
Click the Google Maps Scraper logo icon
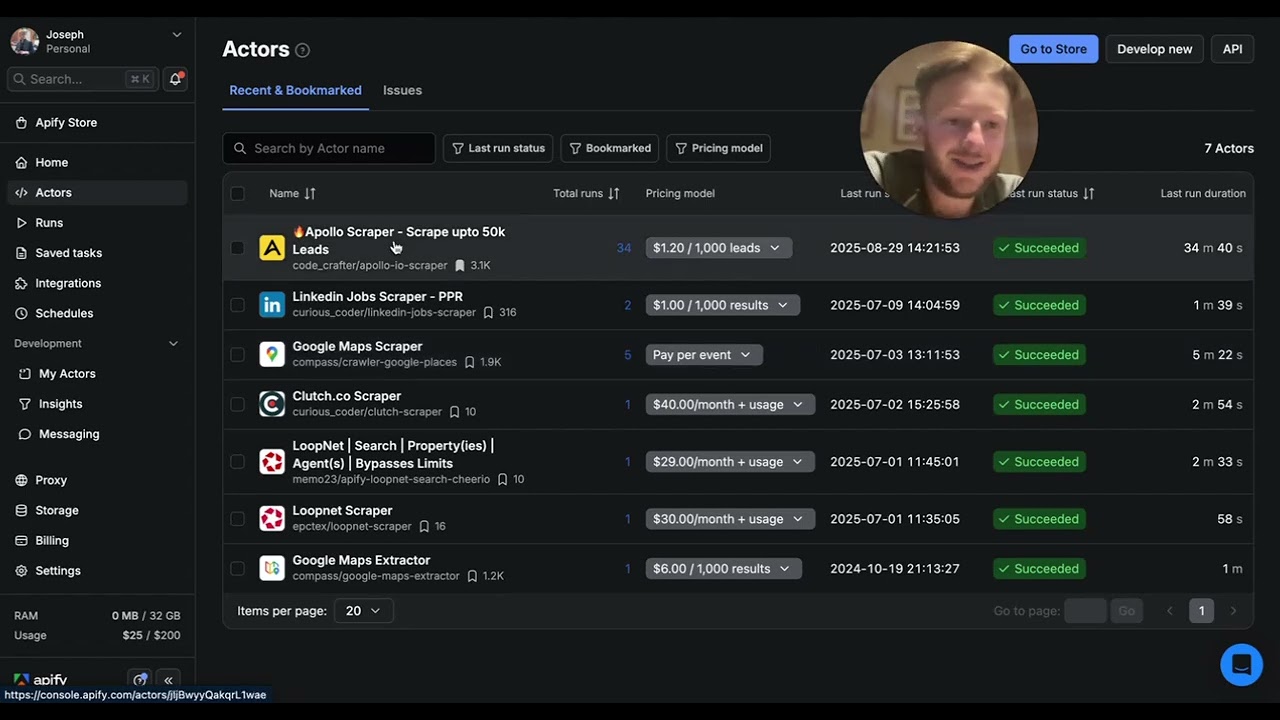click(272, 354)
